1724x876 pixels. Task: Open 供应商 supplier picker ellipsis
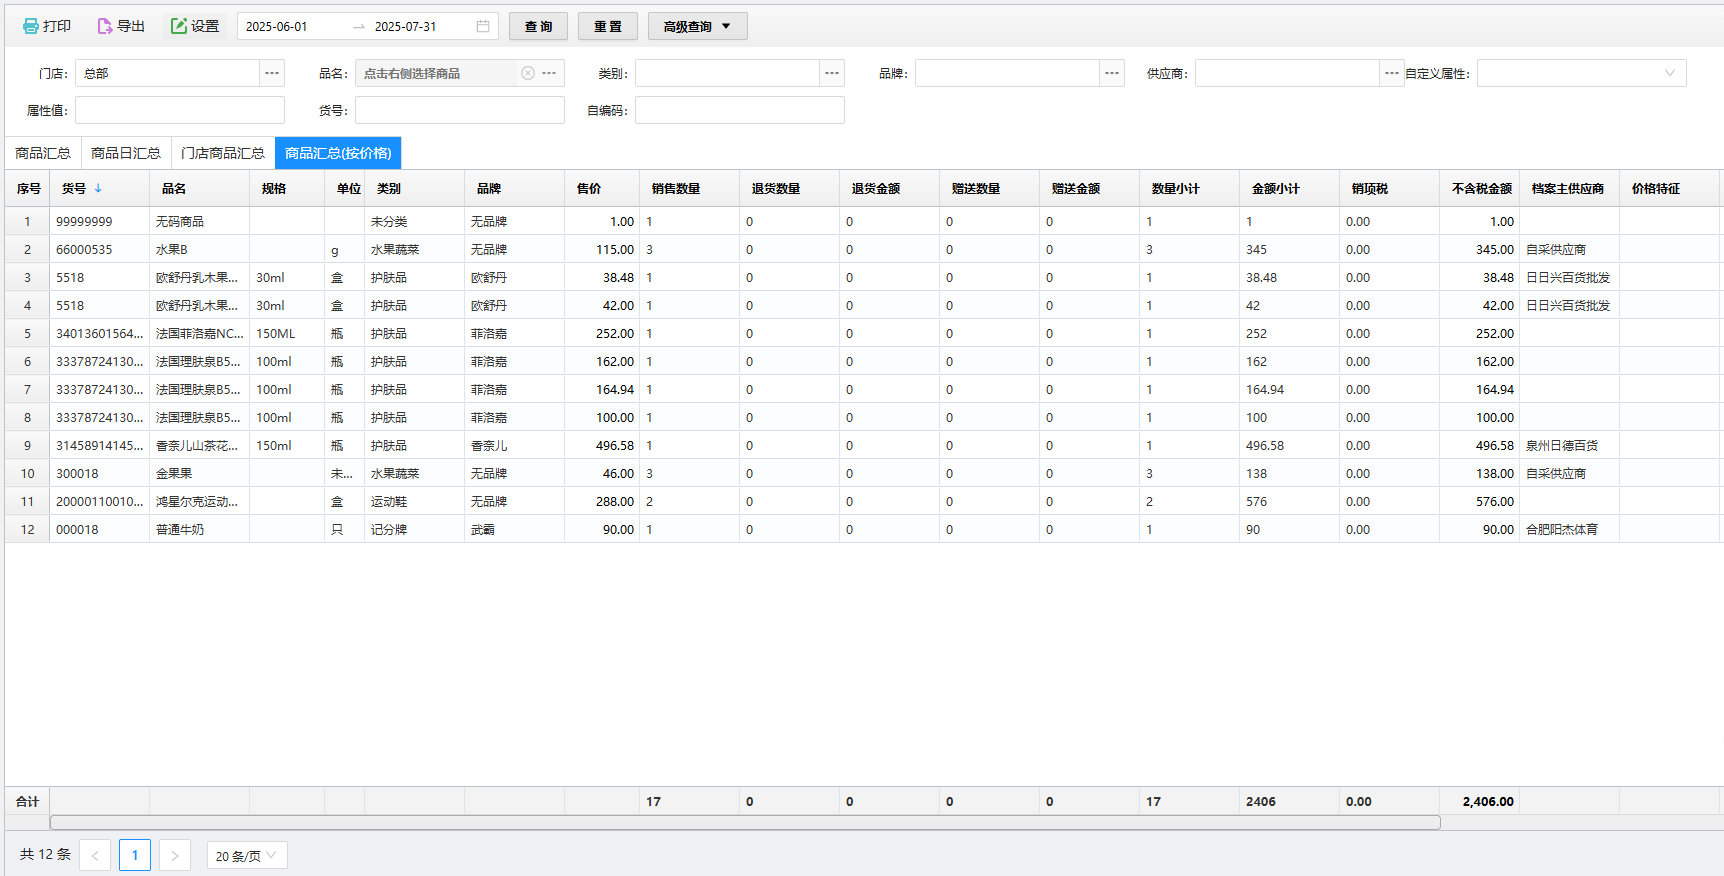click(x=1392, y=73)
